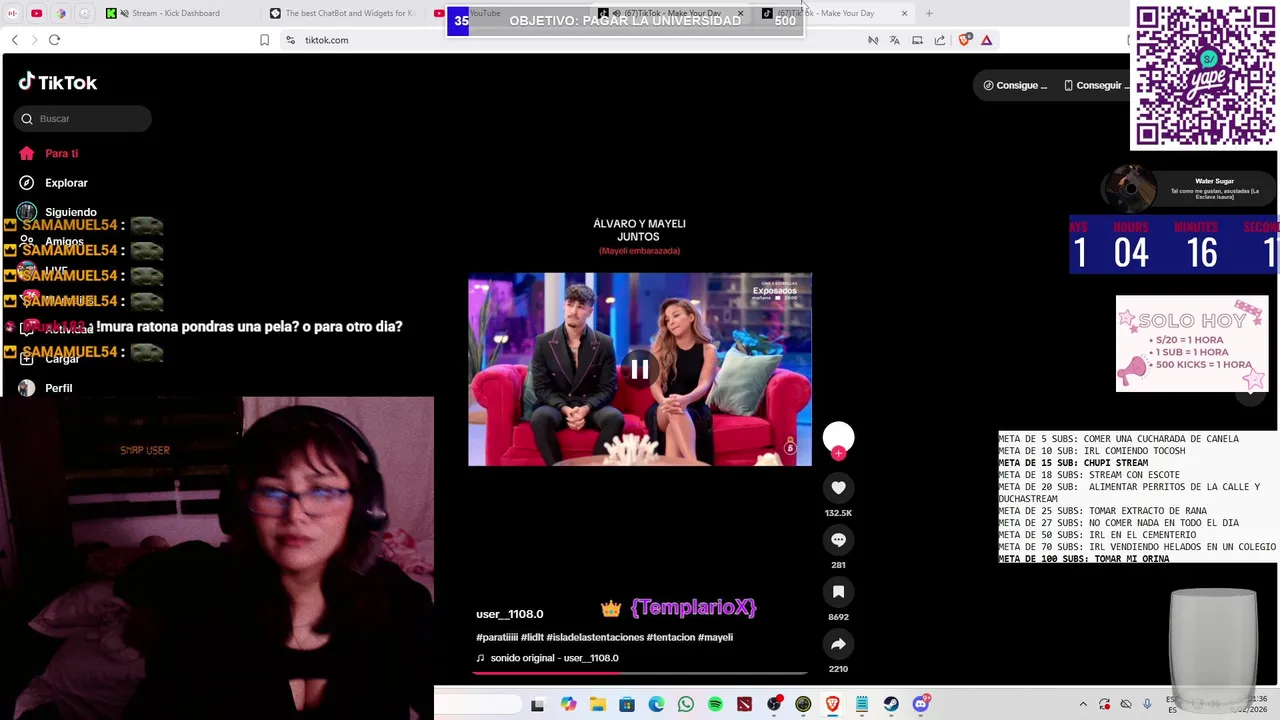The height and width of the screenshot is (720, 1280).
Task: Click the video progress bar
Action: point(639,673)
